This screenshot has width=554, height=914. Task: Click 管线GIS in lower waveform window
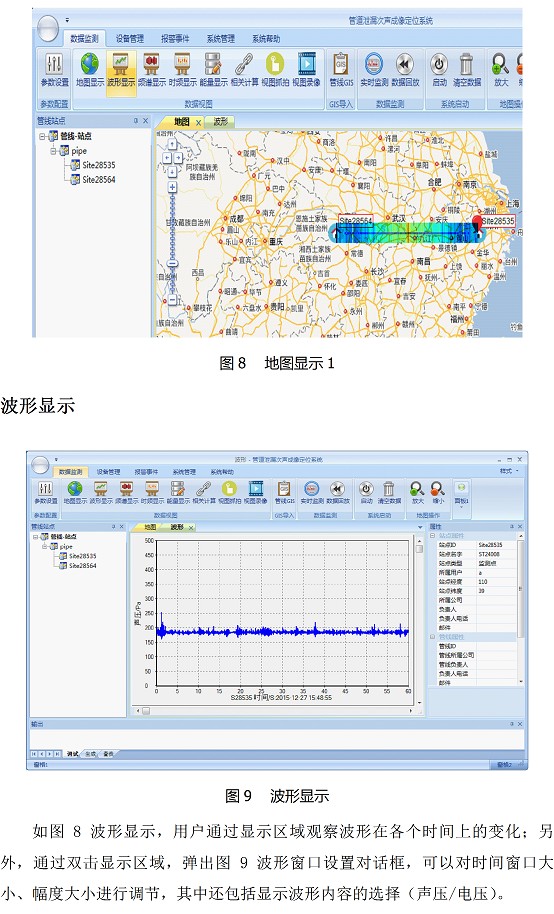point(285,493)
